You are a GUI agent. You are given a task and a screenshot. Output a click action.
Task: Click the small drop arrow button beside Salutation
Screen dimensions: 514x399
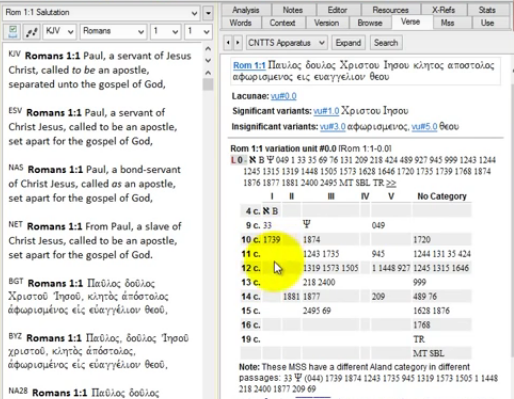(208, 13)
